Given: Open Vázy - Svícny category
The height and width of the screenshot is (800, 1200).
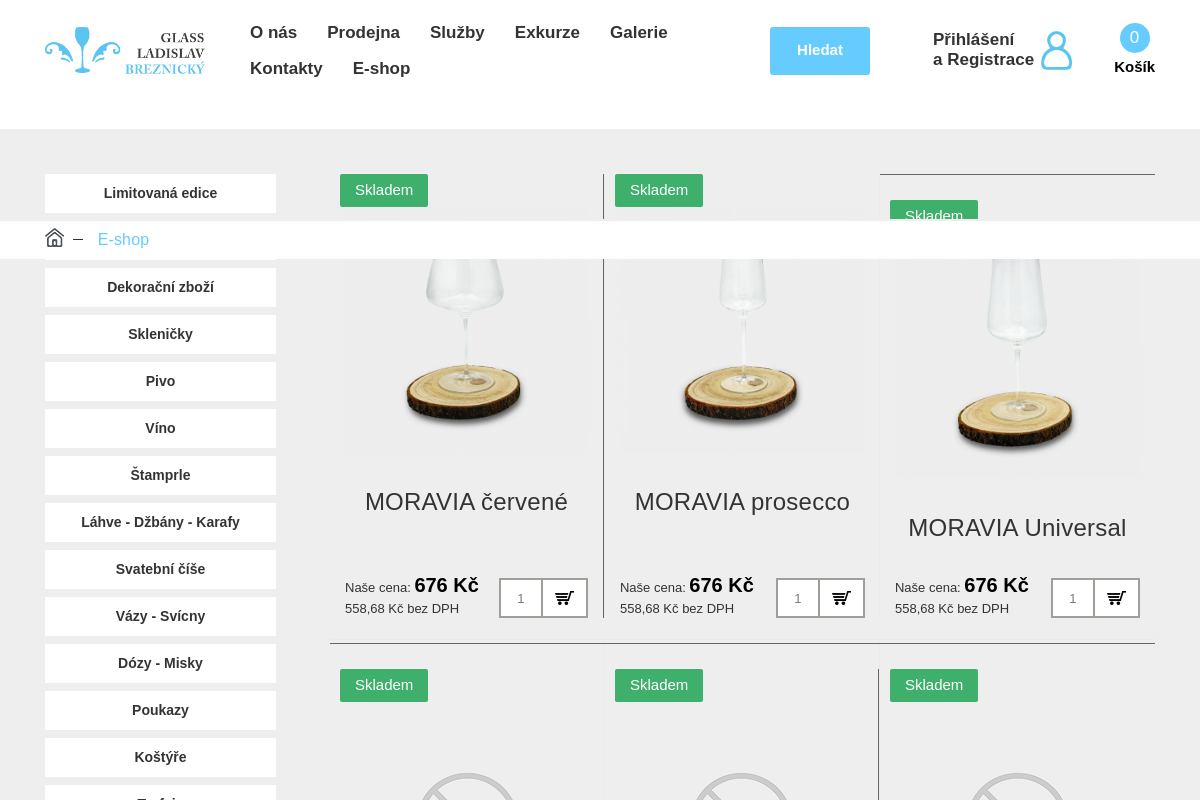Looking at the screenshot, I should click(x=160, y=616).
